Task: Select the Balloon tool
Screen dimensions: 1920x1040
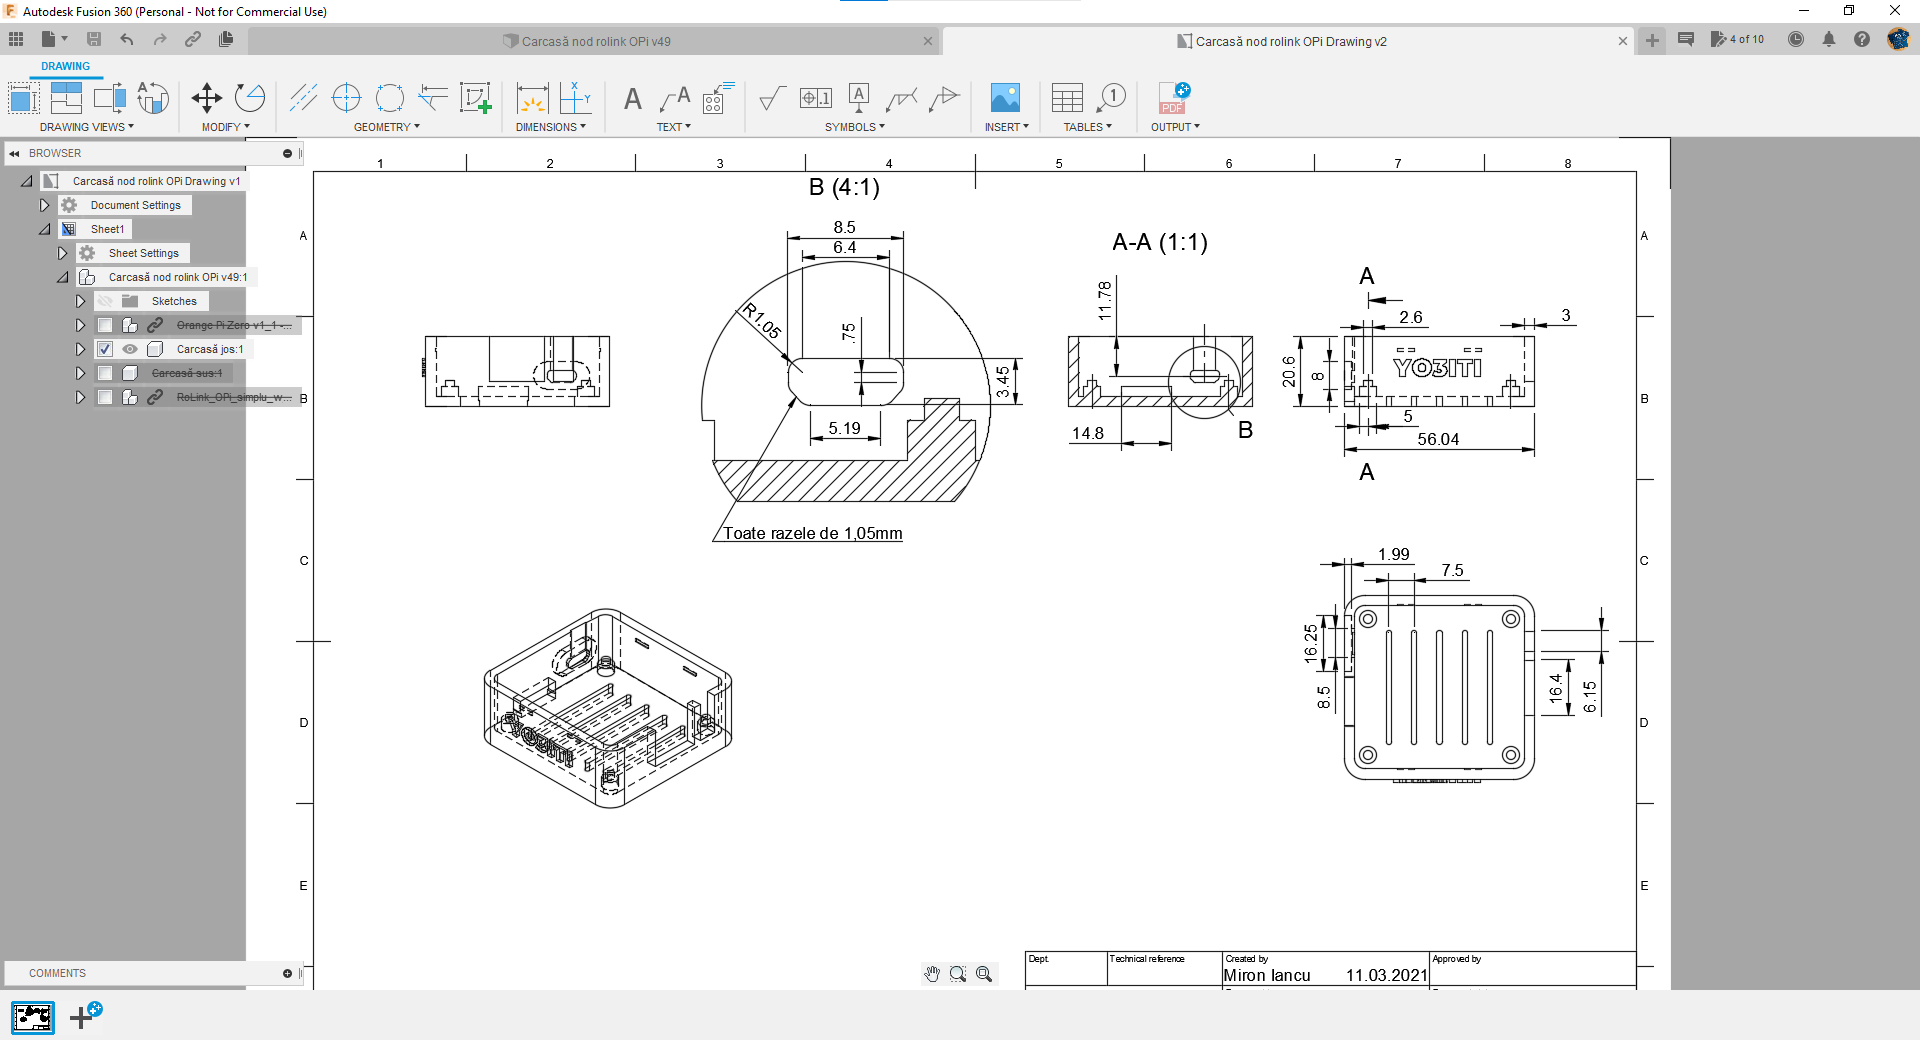Action: (x=1111, y=98)
